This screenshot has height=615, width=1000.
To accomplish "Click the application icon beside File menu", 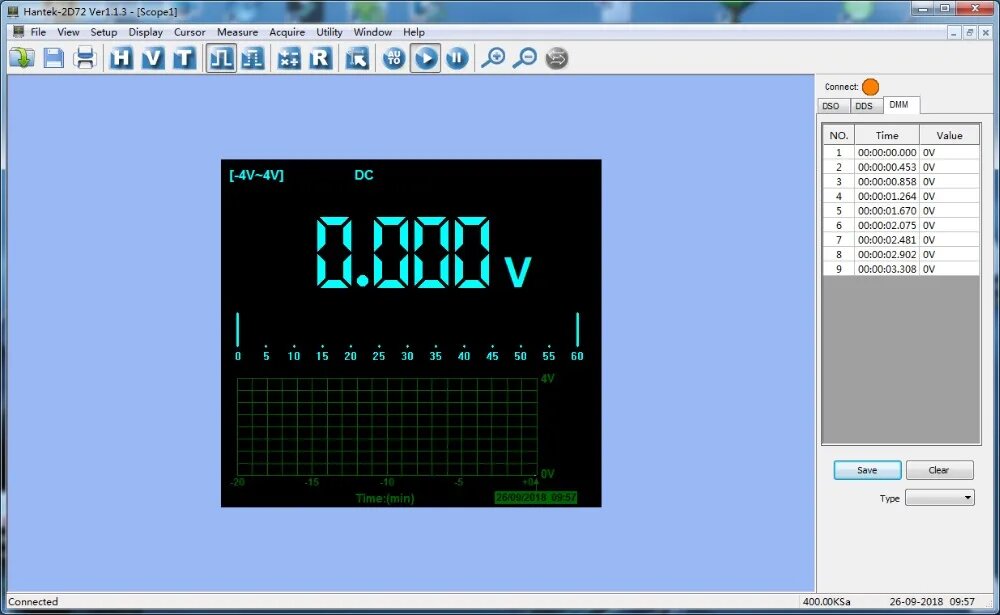I will [18, 31].
